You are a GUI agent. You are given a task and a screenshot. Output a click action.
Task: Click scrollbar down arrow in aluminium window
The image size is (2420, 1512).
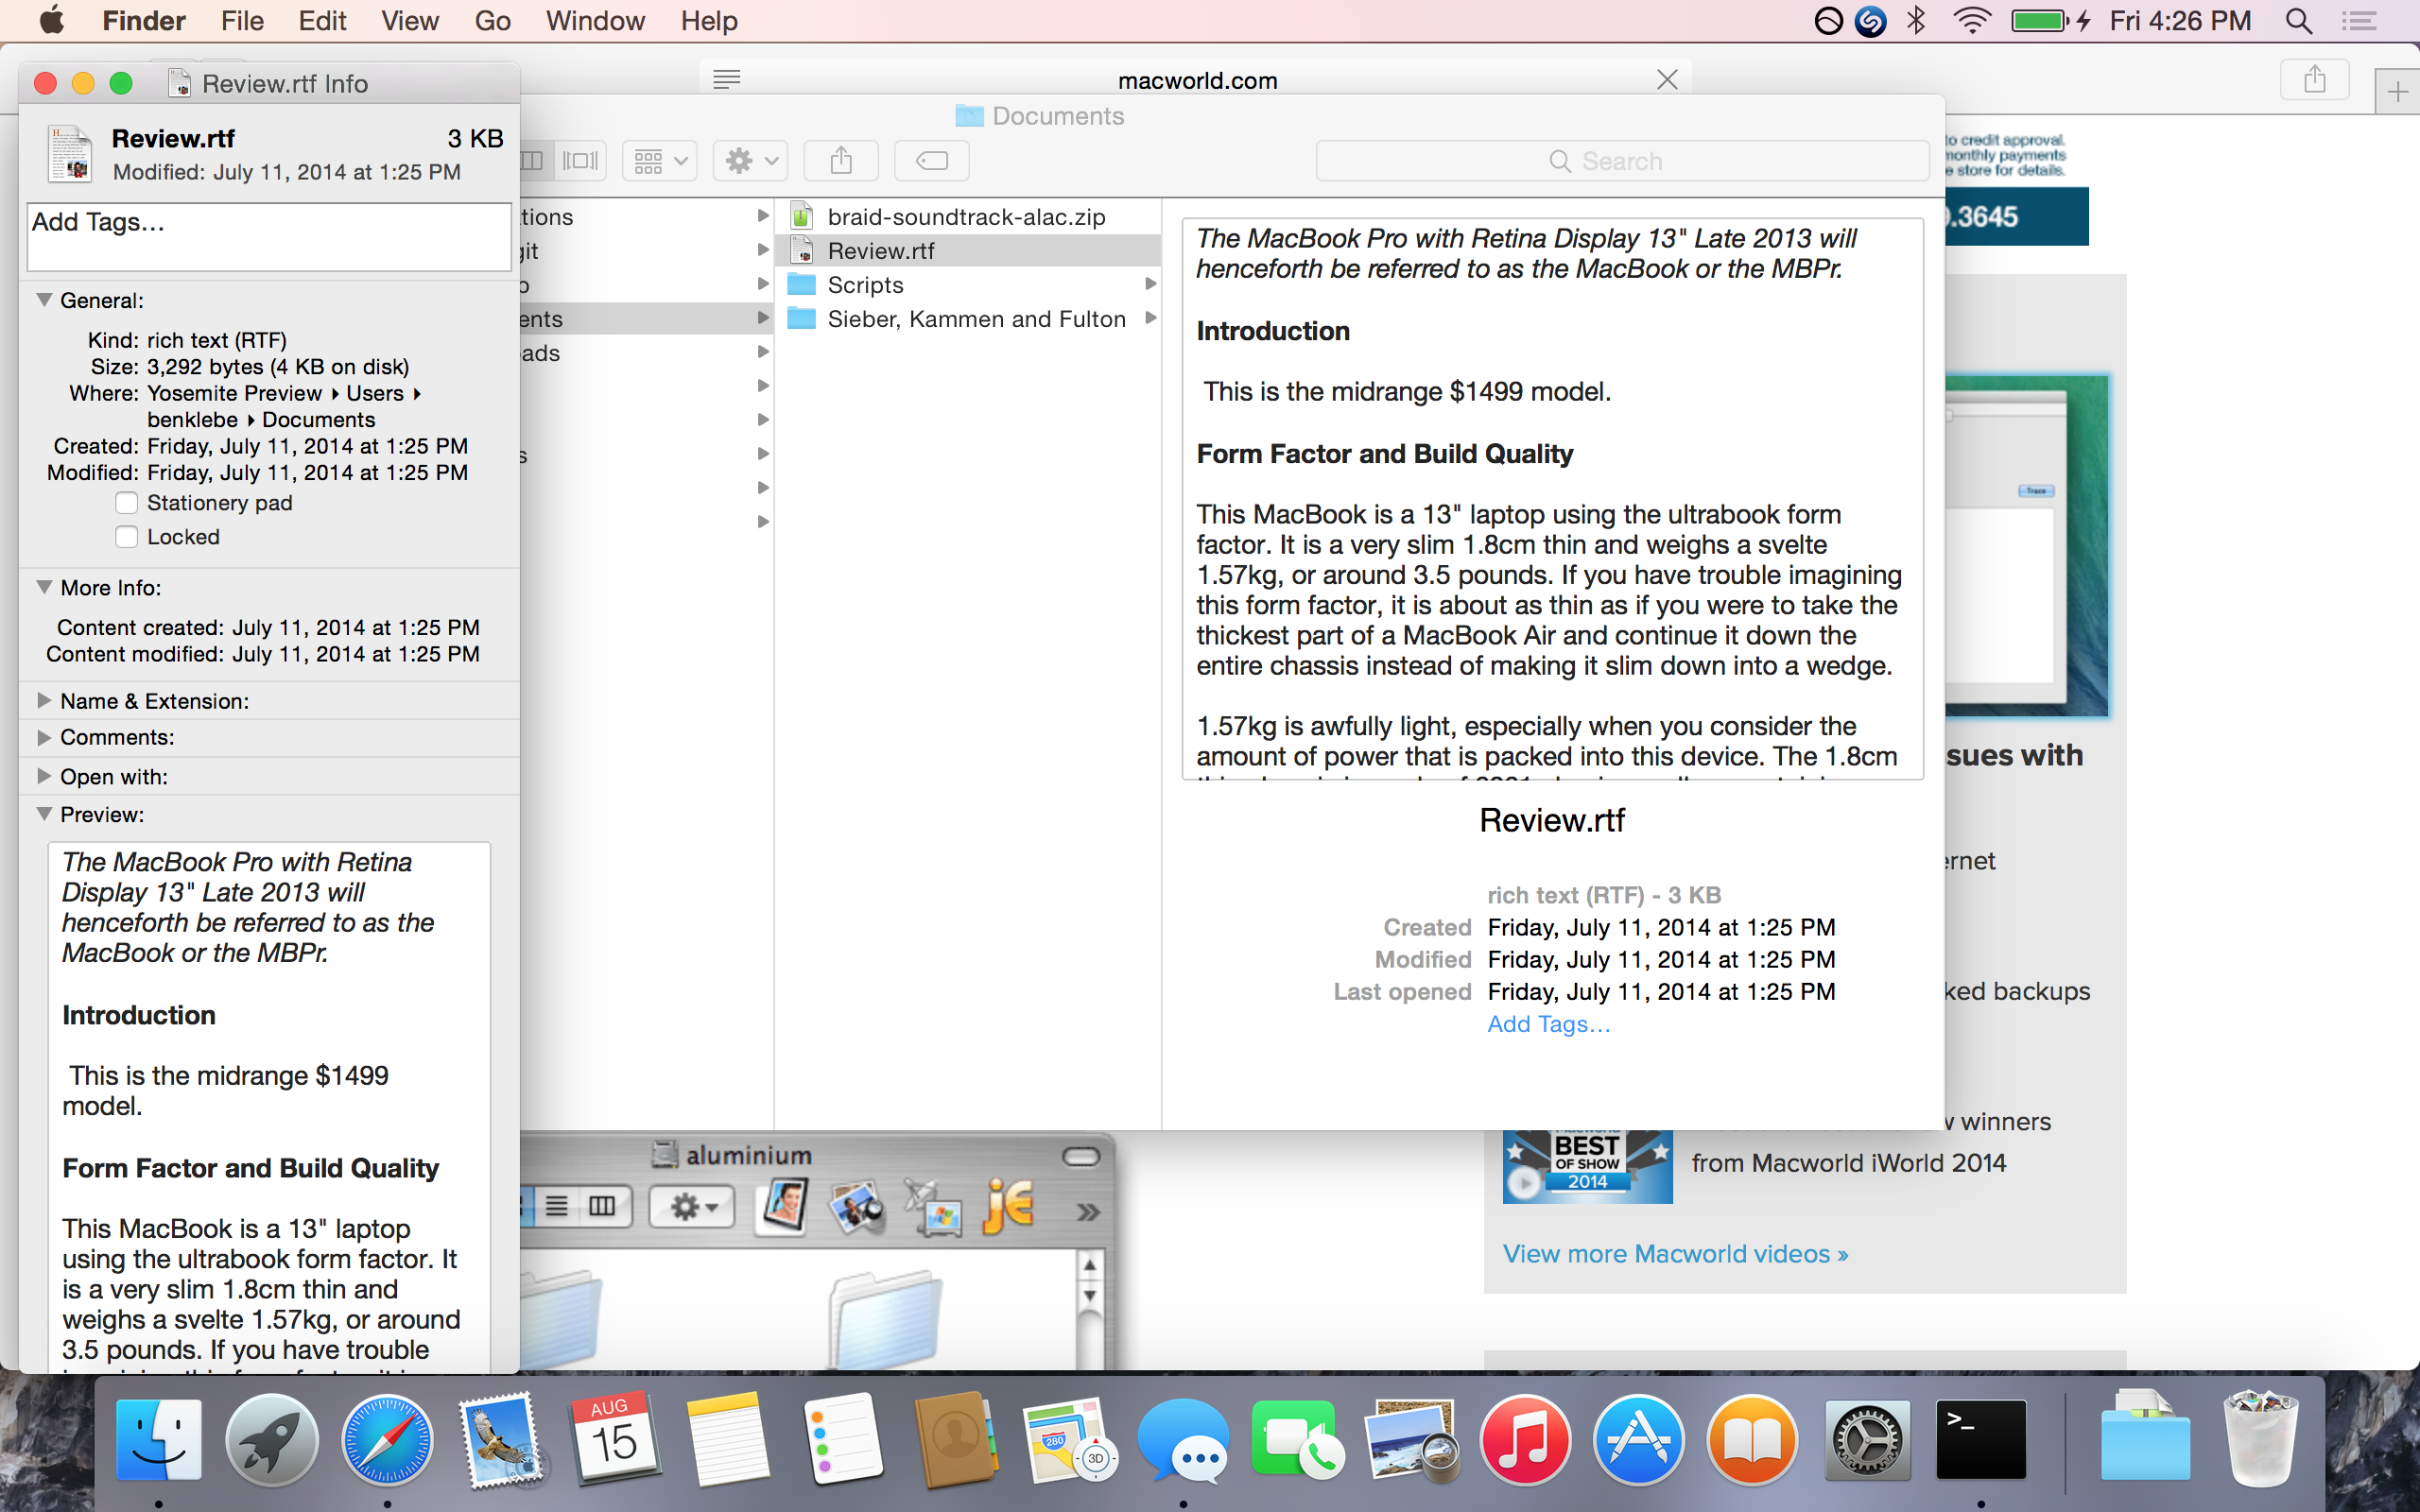(x=1090, y=1296)
